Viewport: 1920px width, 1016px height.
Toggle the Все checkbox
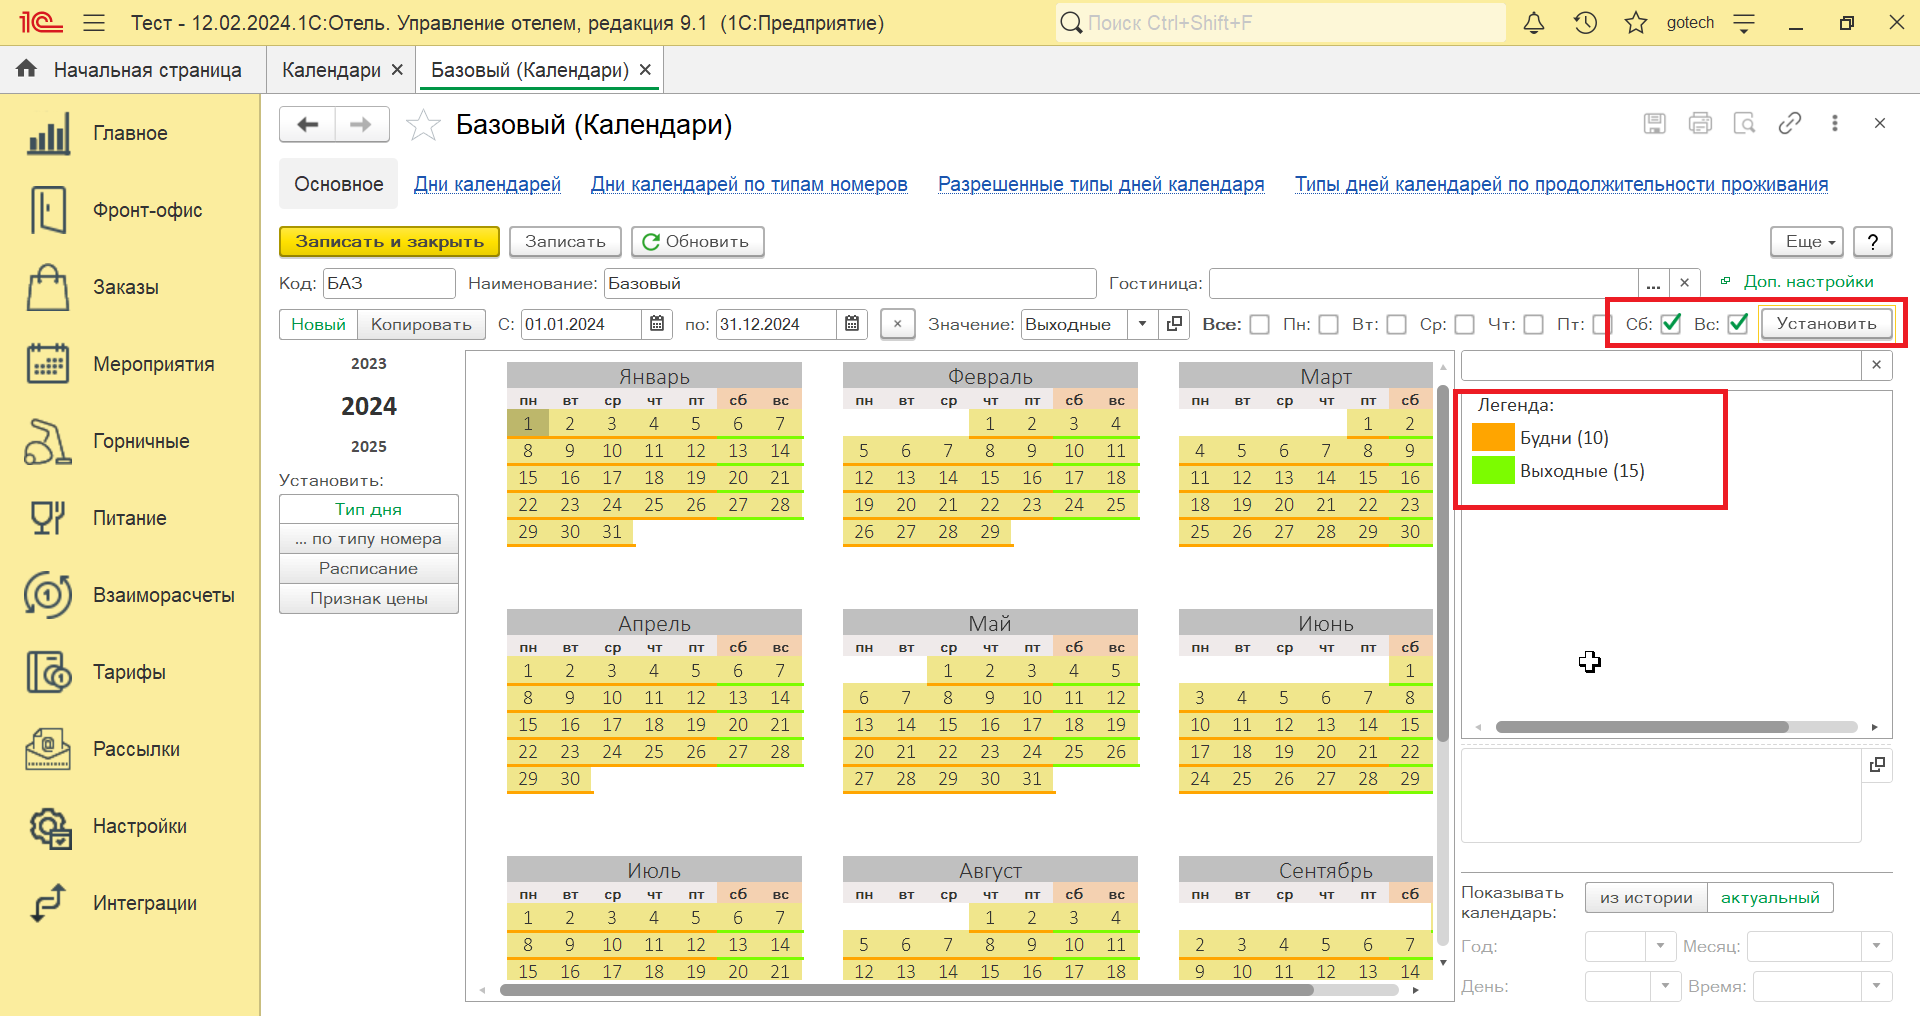(x=1260, y=325)
